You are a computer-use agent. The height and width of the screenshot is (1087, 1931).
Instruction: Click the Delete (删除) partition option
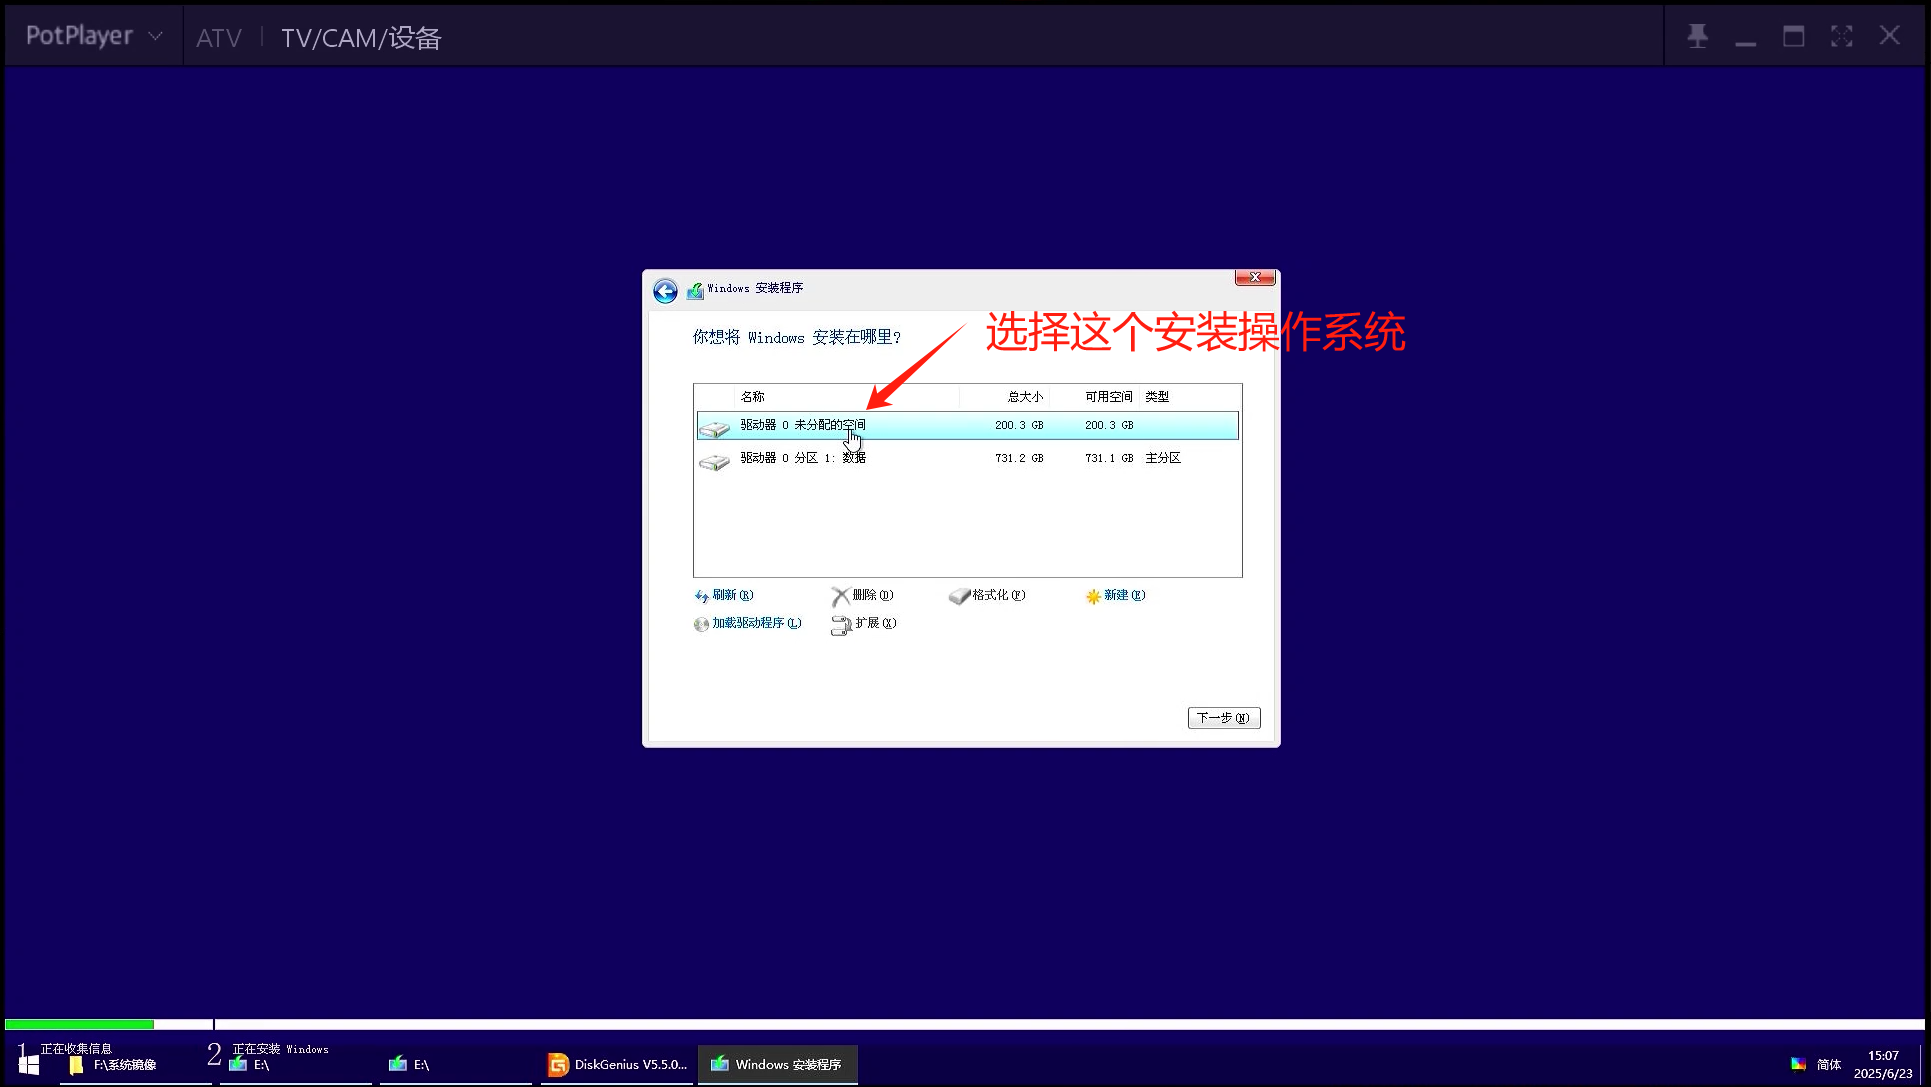pos(862,595)
